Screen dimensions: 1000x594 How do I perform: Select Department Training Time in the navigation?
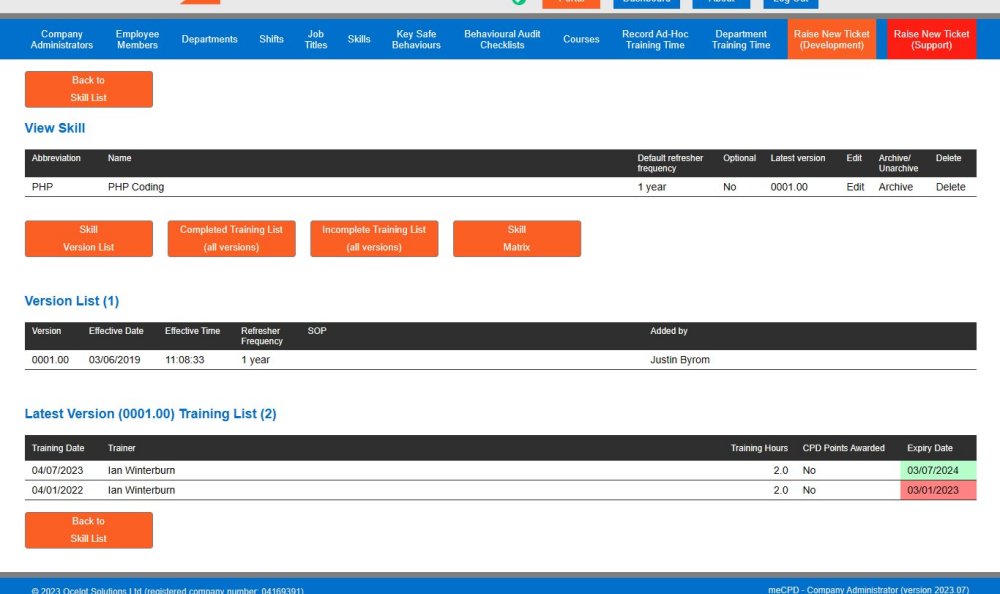741,40
